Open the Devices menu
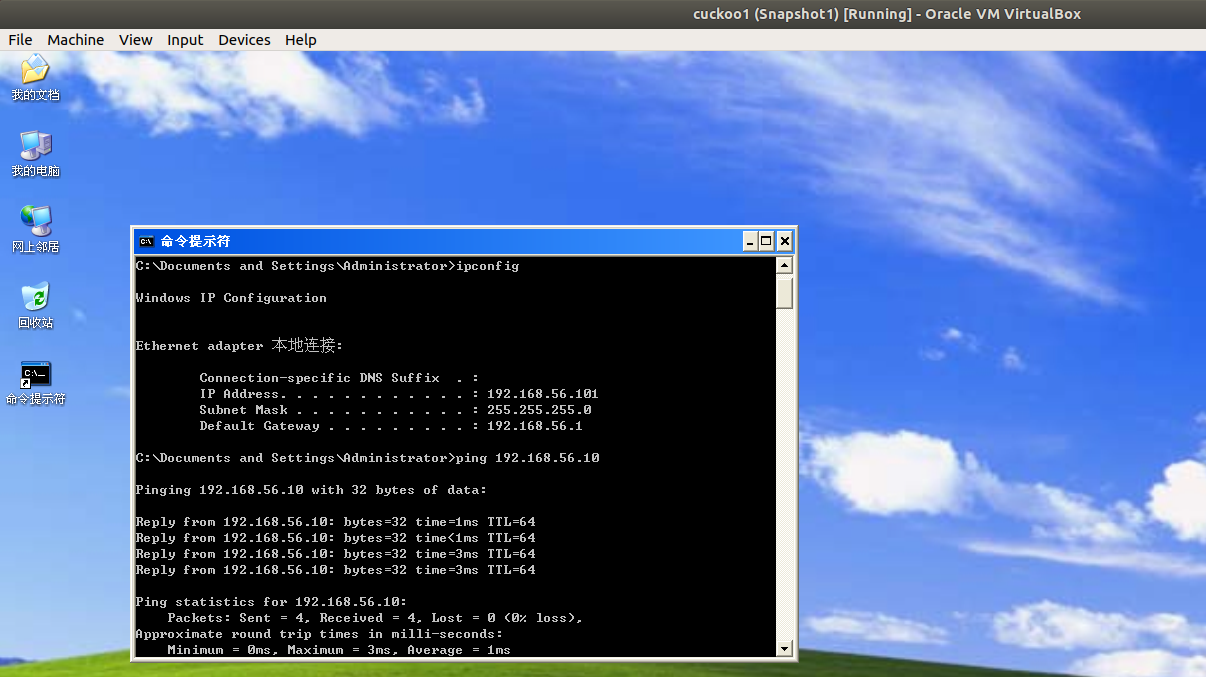Viewport: 1206px width, 677px height. (244, 40)
